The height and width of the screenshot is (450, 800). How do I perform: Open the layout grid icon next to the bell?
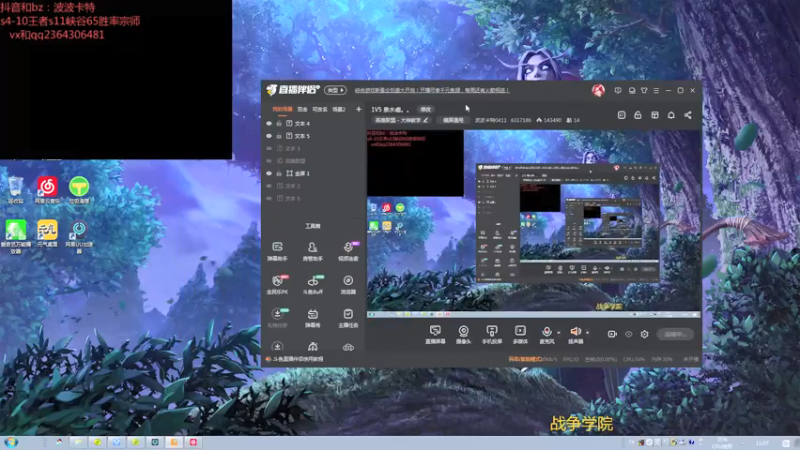coord(655,115)
